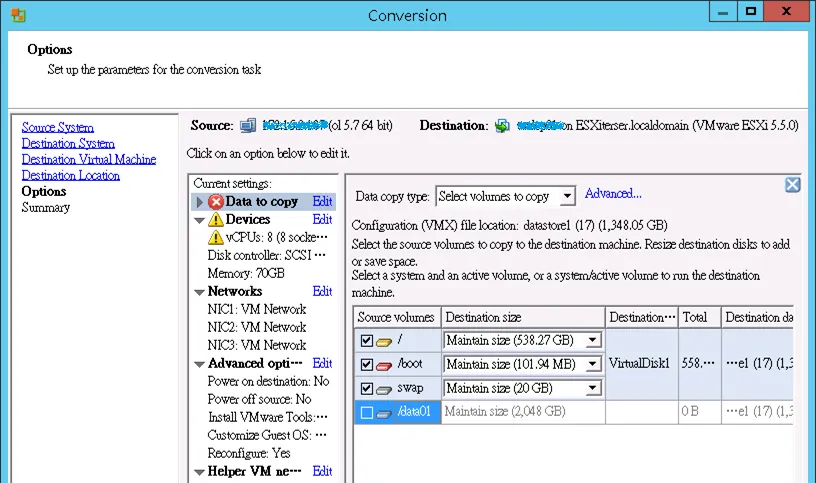The height and width of the screenshot is (483, 816).
Task: Go to Source System step
Action: [x=58, y=128]
